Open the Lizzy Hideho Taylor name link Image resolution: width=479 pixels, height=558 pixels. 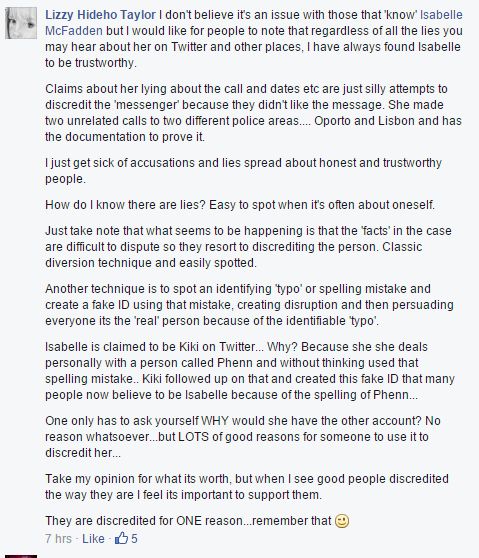100,15
